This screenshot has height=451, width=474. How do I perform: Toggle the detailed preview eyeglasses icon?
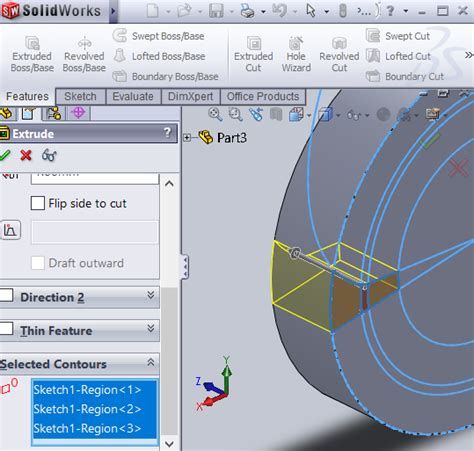pos(49,155)
